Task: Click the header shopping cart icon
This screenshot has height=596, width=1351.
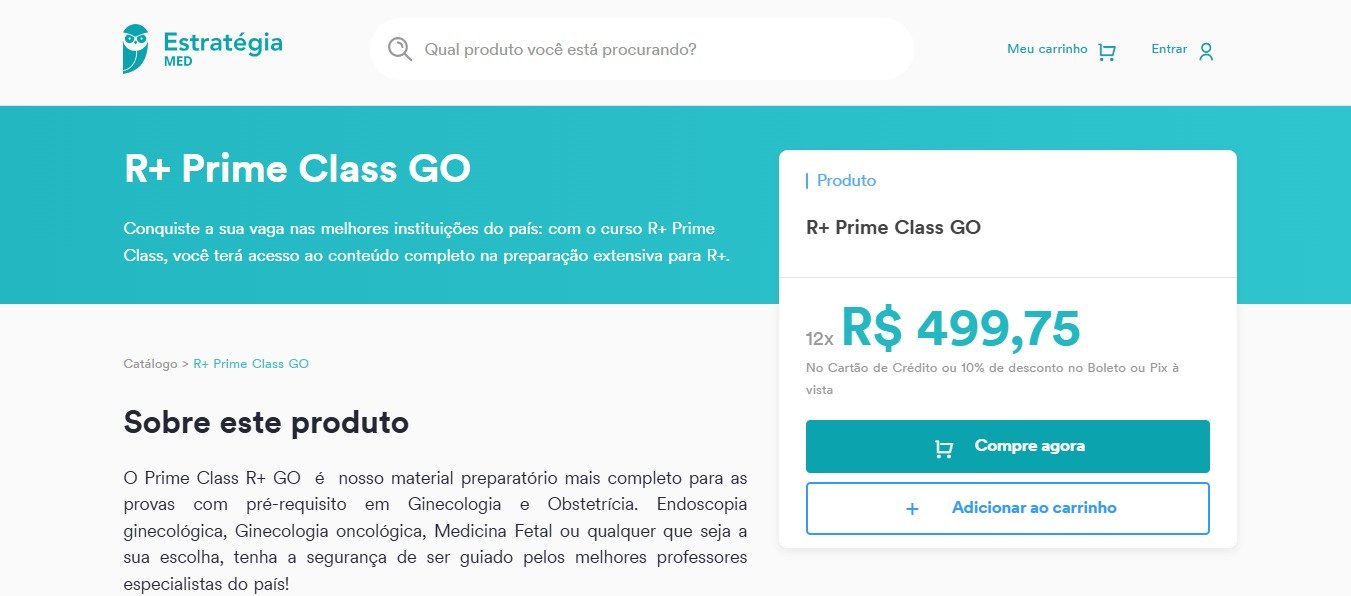Action: pos(1106,52)
